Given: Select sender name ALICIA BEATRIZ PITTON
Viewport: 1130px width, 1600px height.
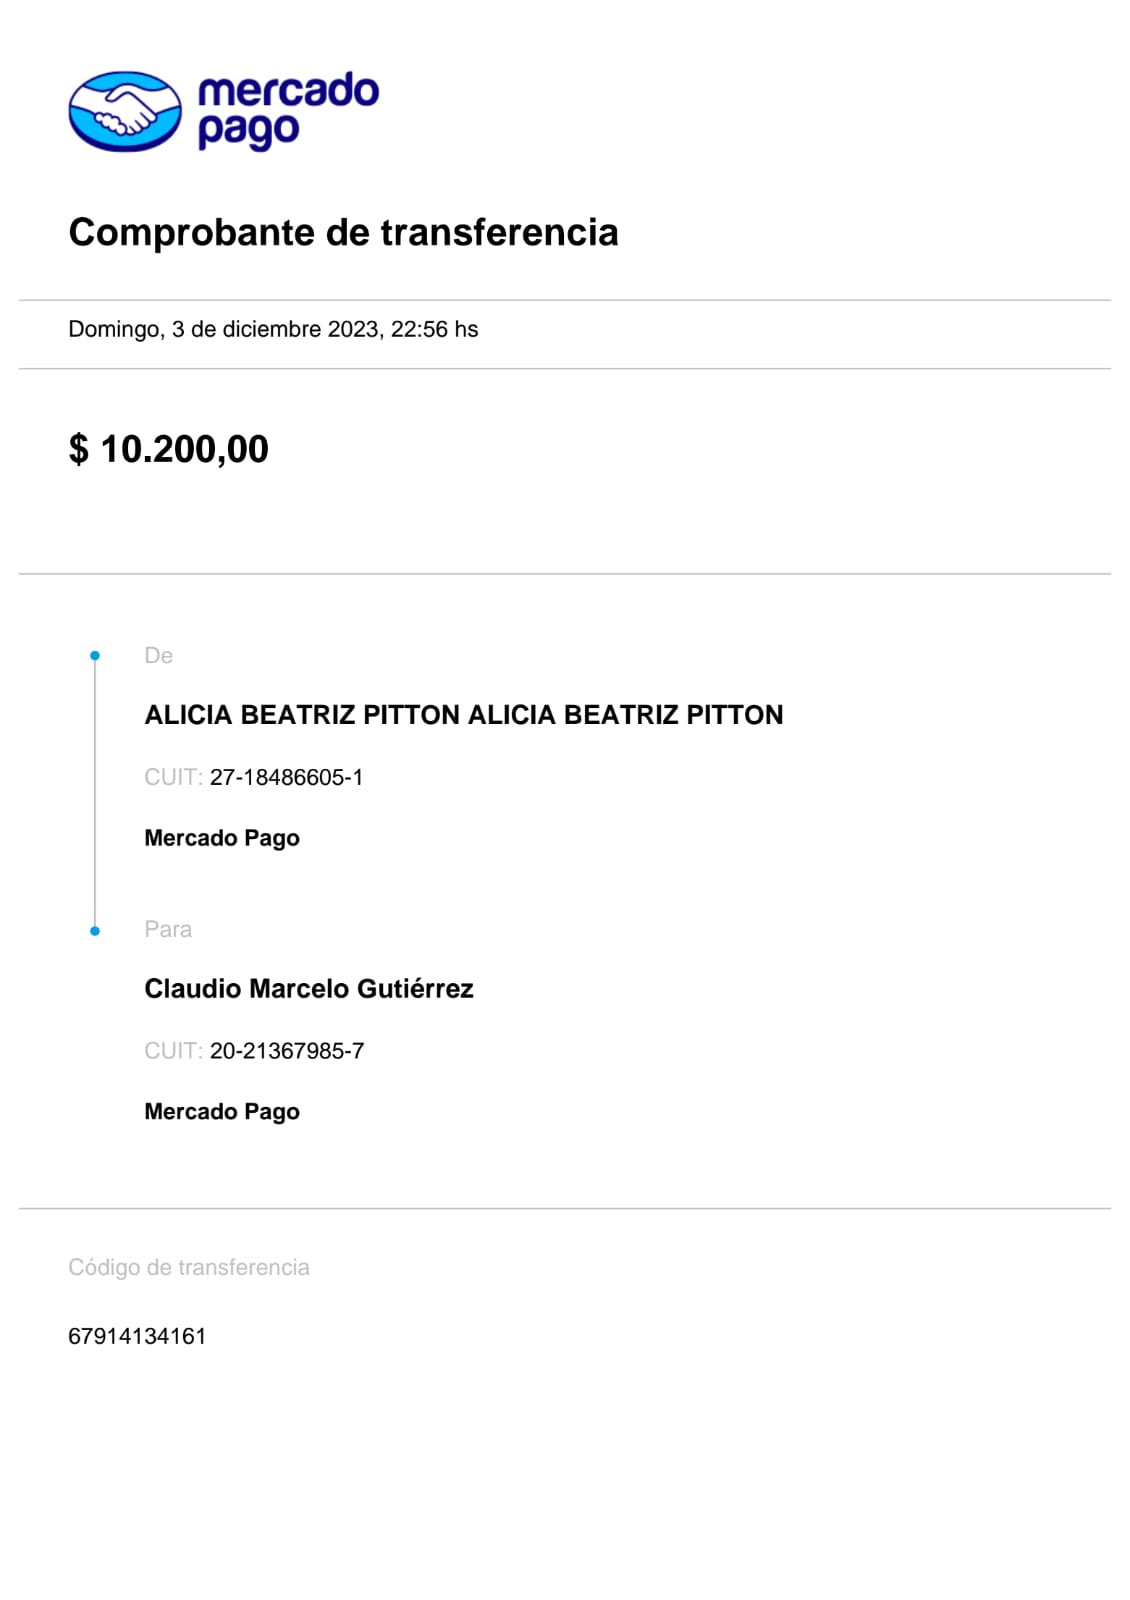Looking at the screenshot, I should click(463, 715).
